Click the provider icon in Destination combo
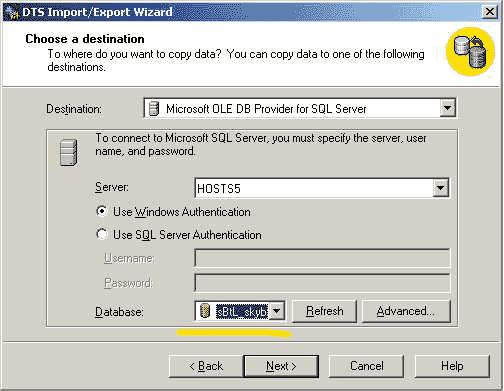This screenshot has width=504, height=391. pos(153,108)
